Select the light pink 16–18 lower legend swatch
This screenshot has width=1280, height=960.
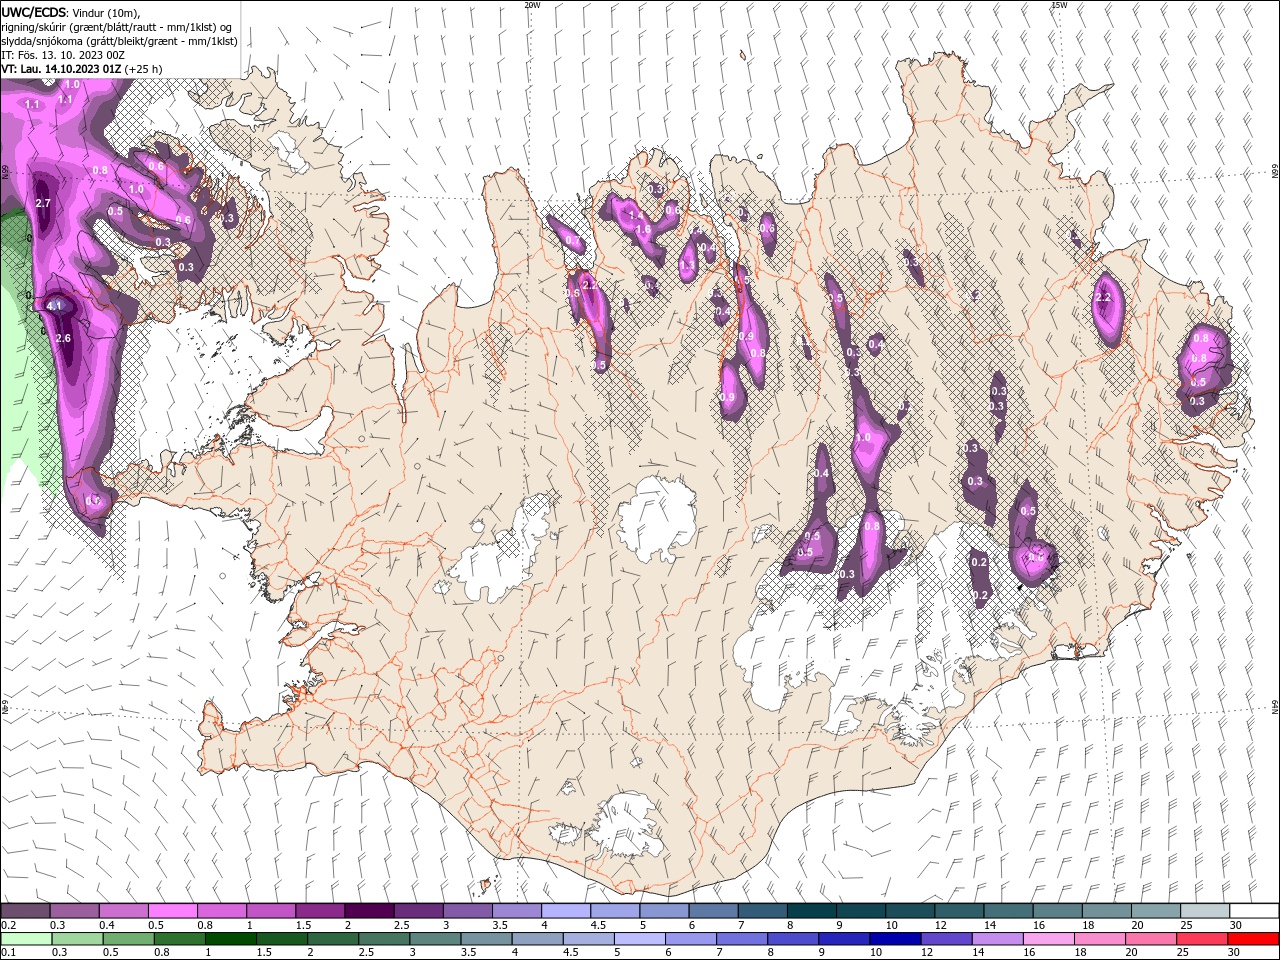click(x=1048, y=939)
